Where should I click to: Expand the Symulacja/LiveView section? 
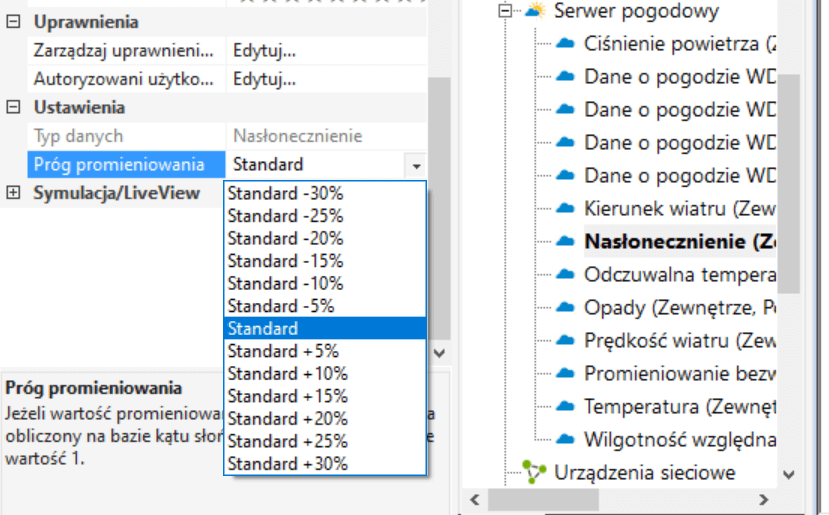[x=13, y=193]
